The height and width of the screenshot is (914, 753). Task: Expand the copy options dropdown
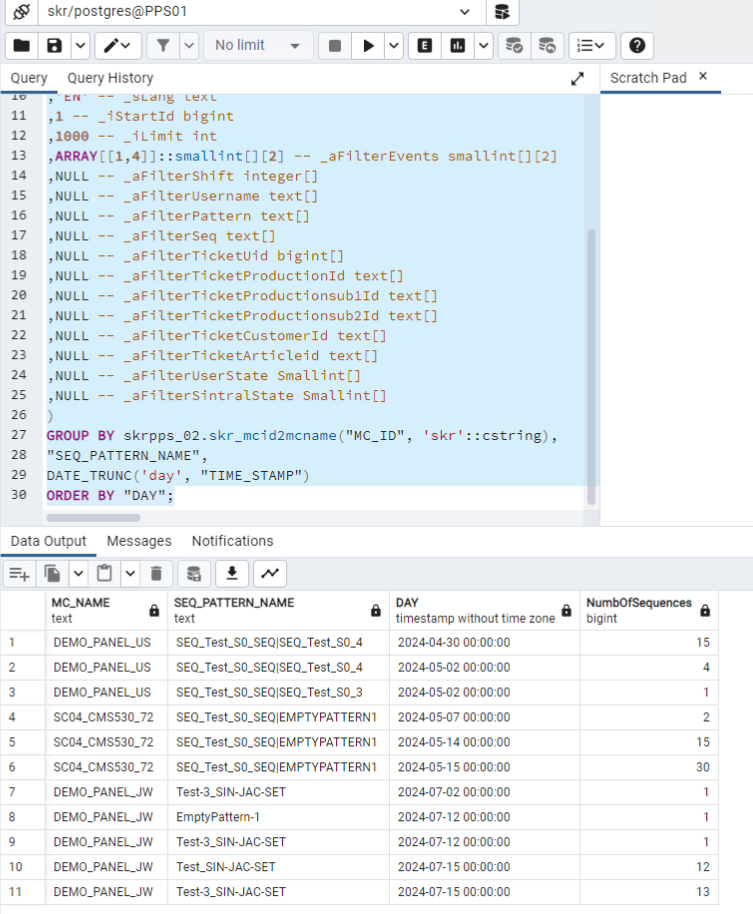click(78, 574)
